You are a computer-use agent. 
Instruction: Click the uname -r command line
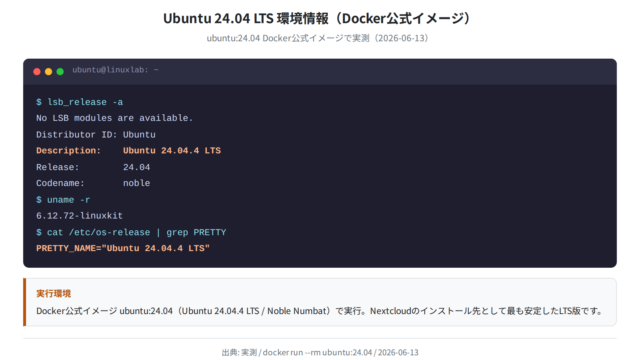coord(63,200)
